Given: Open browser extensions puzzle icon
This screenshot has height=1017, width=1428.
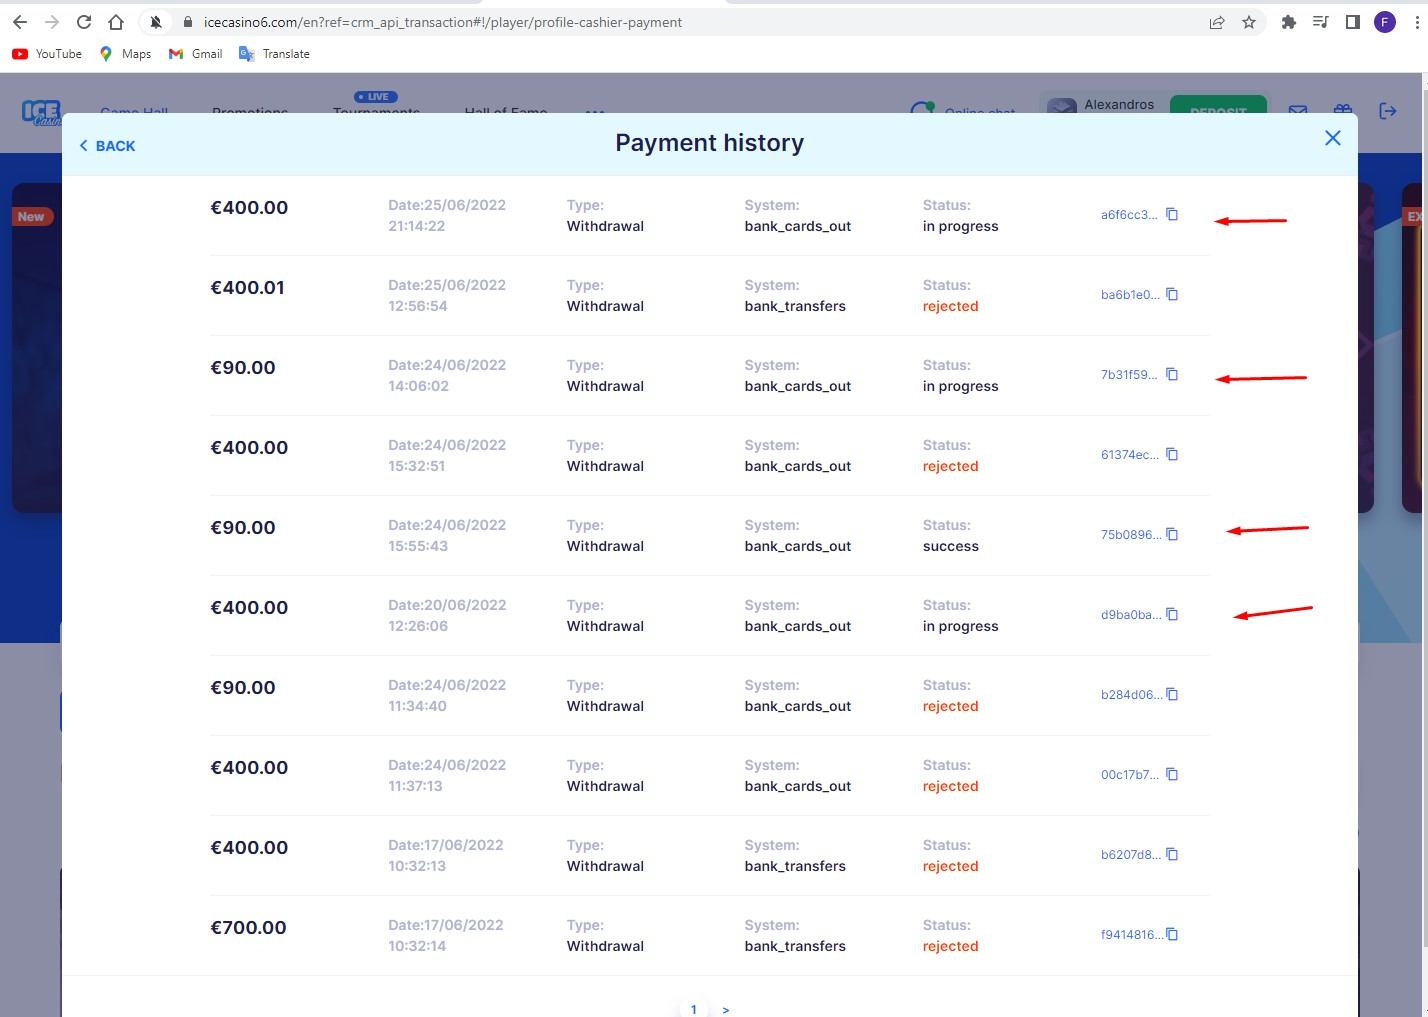Looking at the screenshot, I should coord(1288,22).
